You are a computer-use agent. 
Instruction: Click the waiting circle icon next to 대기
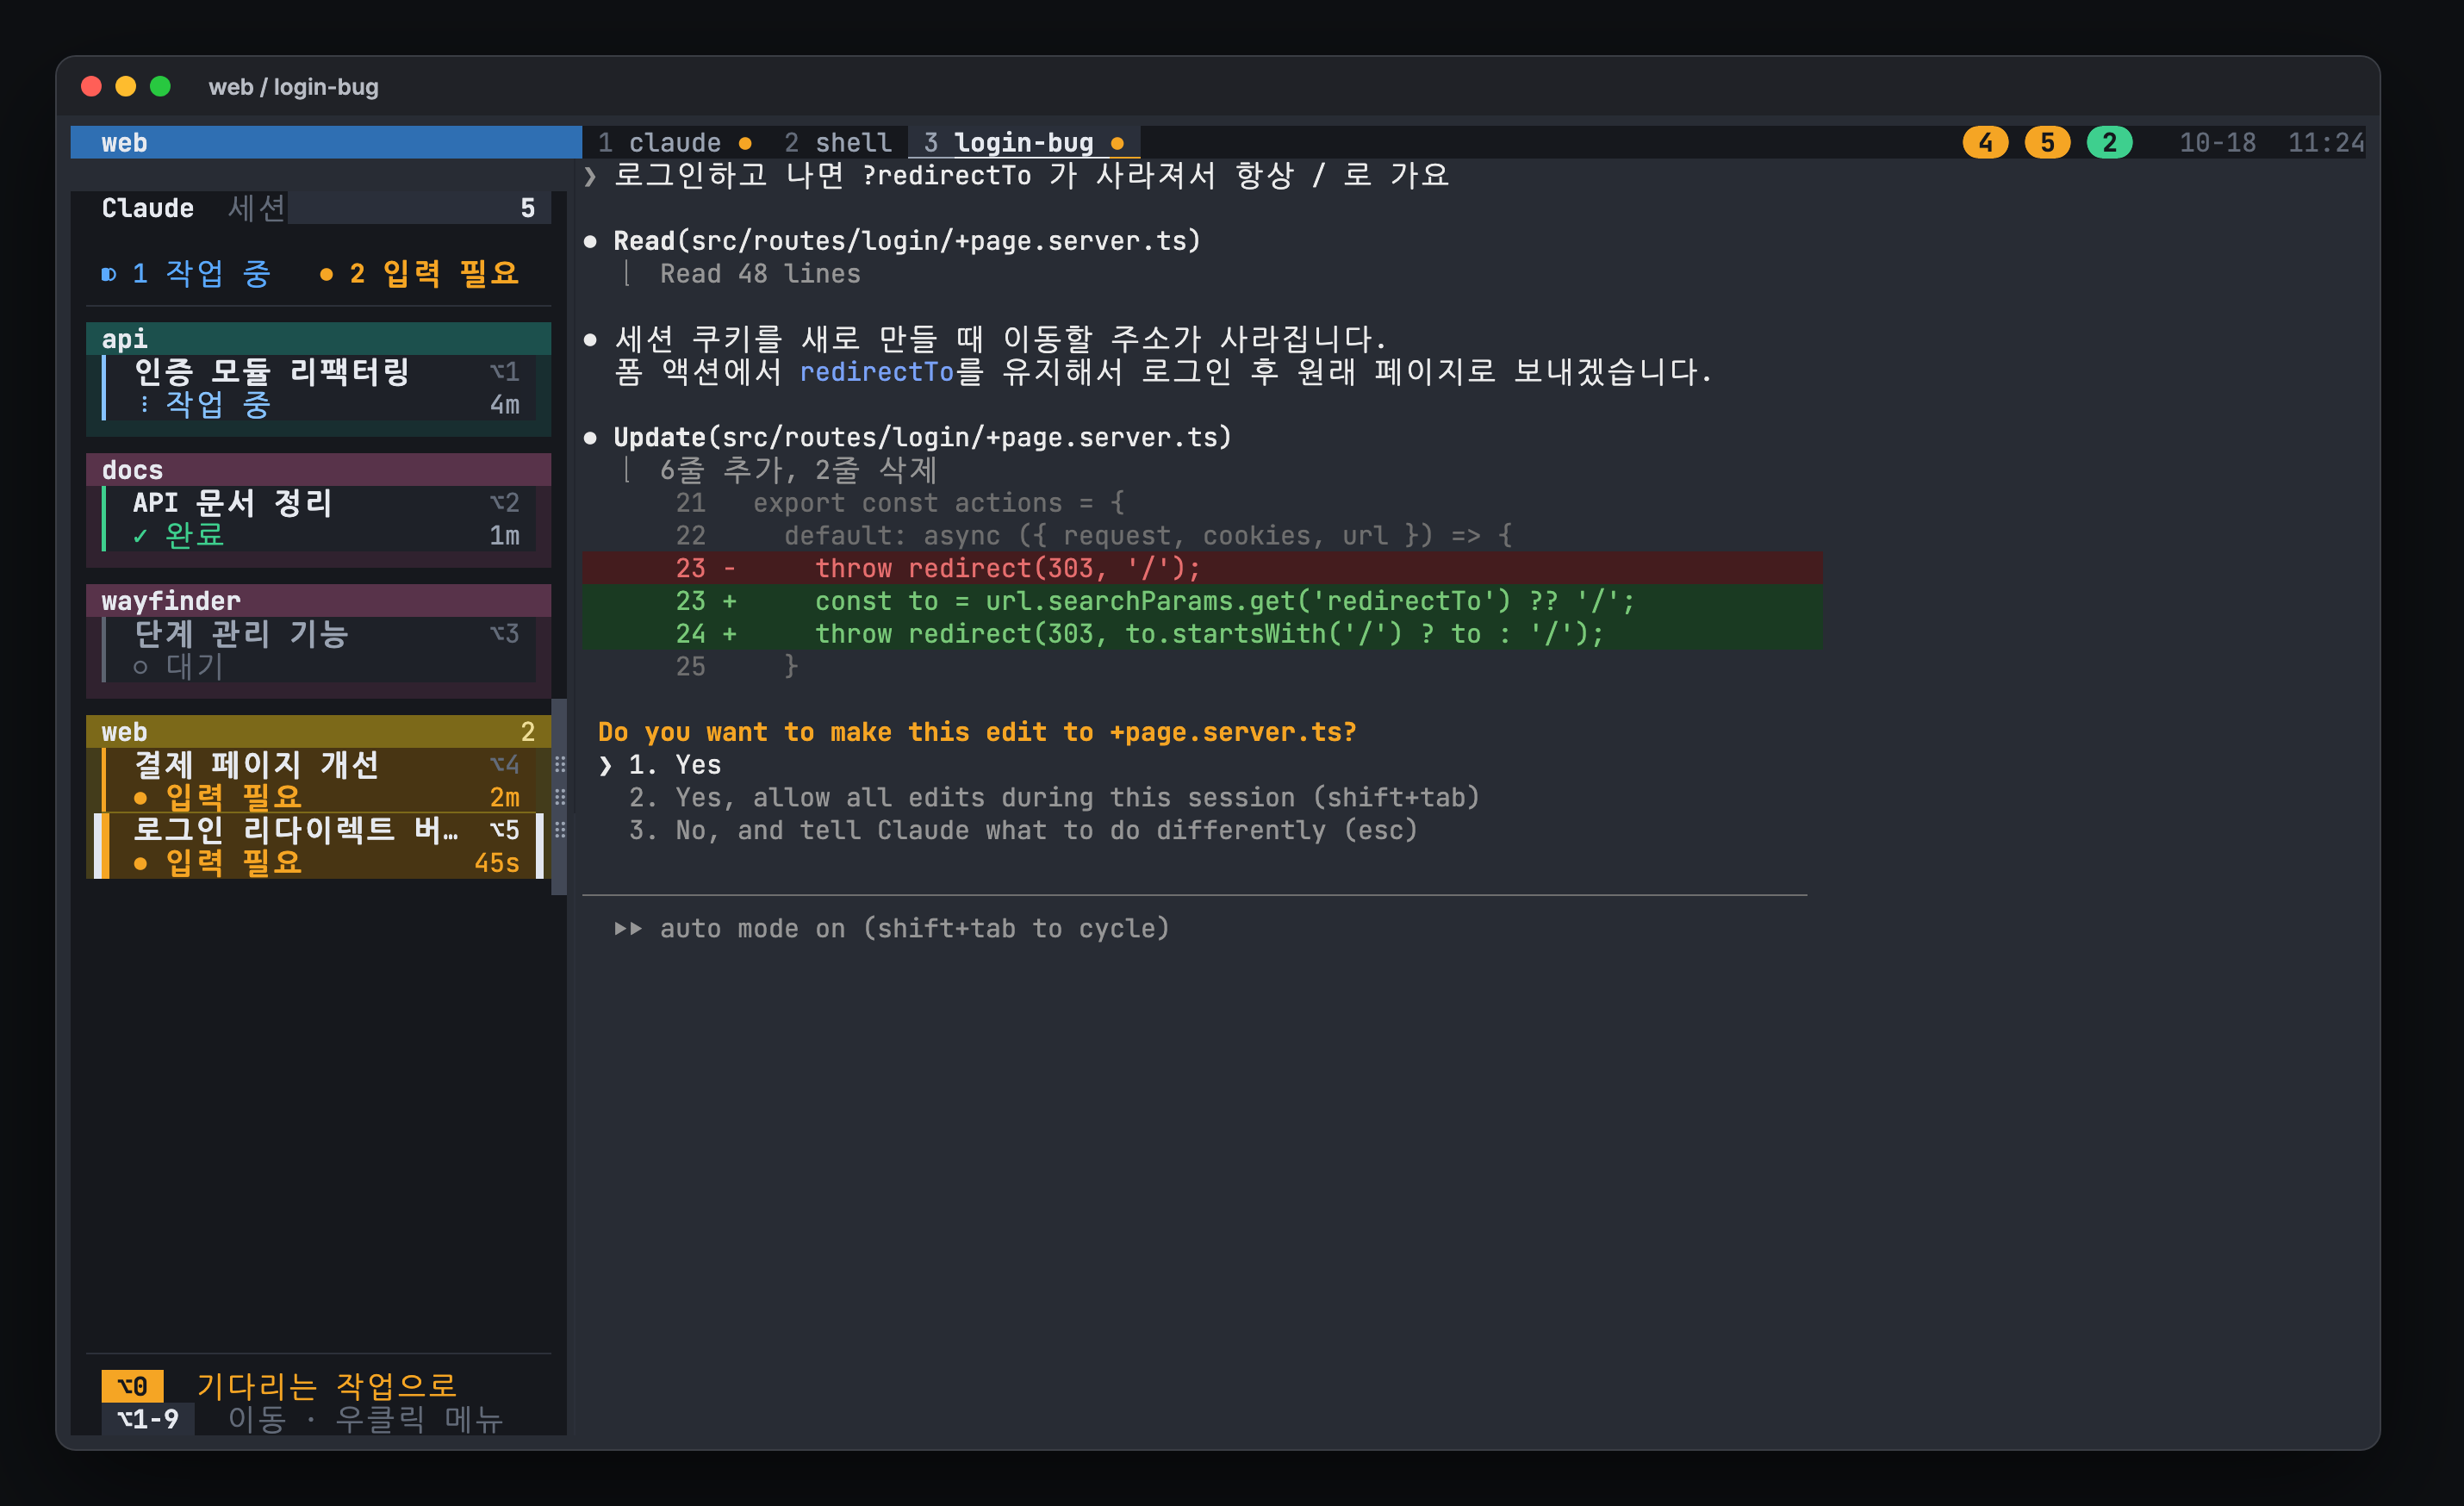pos(140,667)
